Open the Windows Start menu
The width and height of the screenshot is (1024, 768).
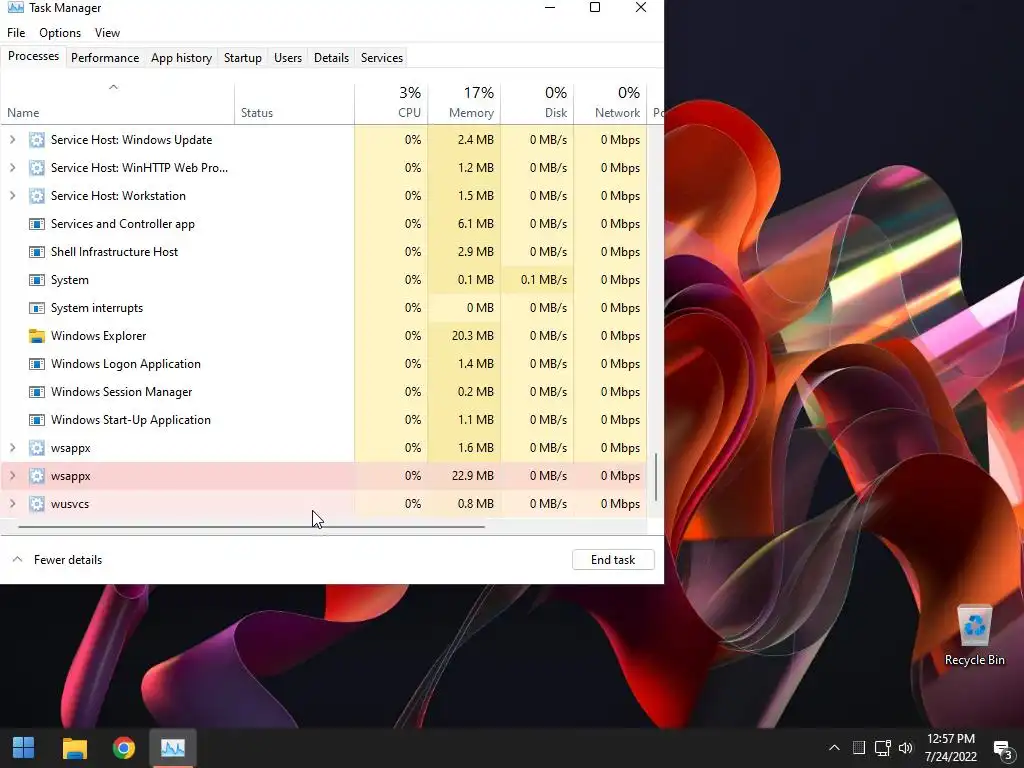pos(24,748)
